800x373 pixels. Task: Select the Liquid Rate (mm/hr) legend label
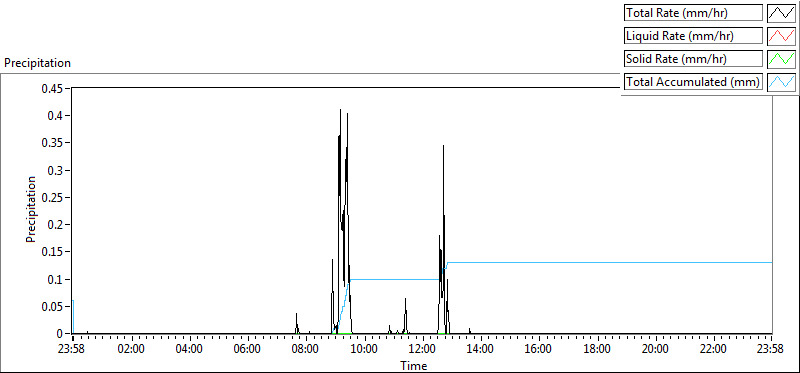coord(693,36)
